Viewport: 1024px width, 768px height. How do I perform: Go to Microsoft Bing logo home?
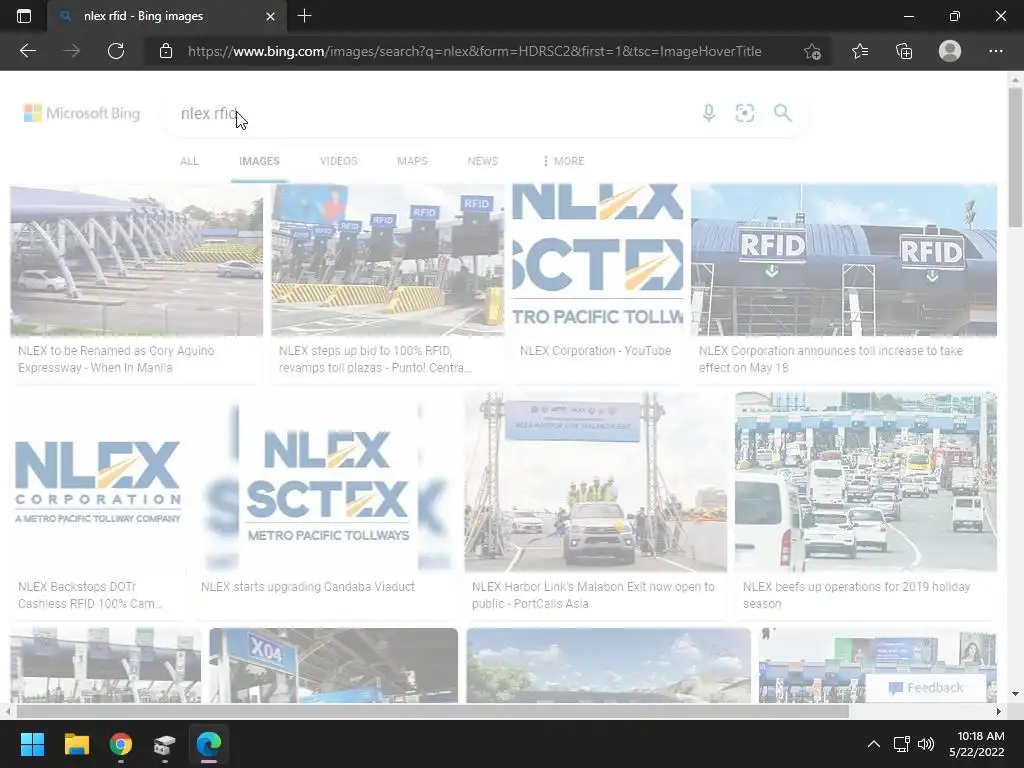click(x=82, y=113)
